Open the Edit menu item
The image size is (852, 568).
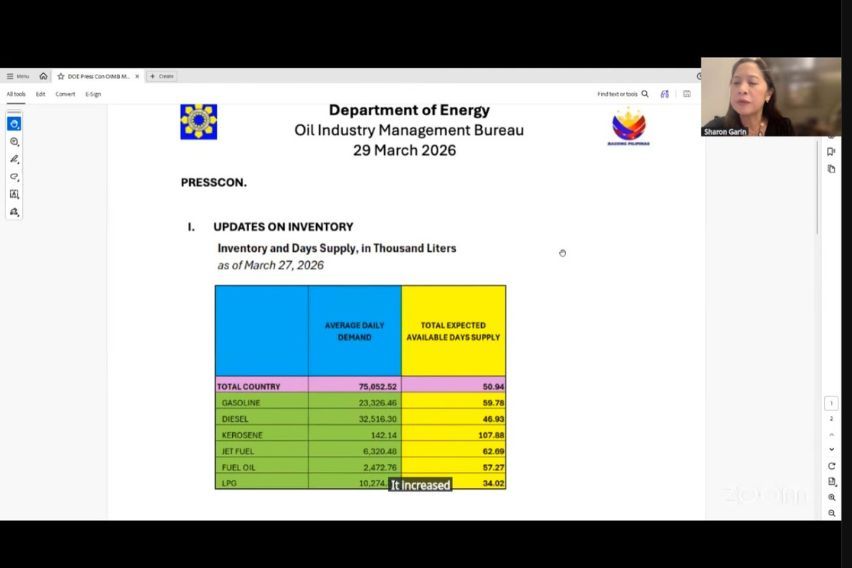pos(41,94)
